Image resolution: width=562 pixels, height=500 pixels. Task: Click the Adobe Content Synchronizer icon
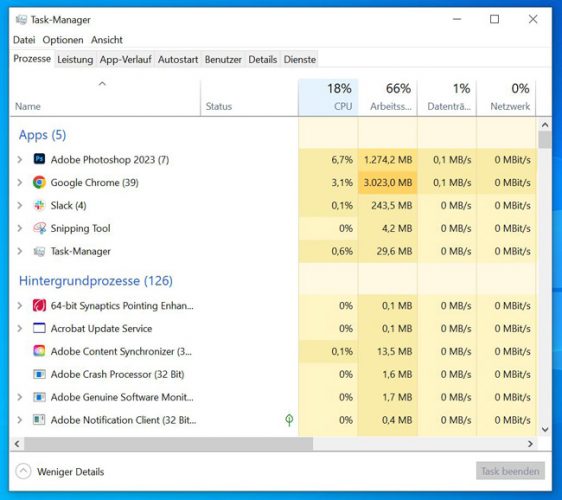(39, 351)
